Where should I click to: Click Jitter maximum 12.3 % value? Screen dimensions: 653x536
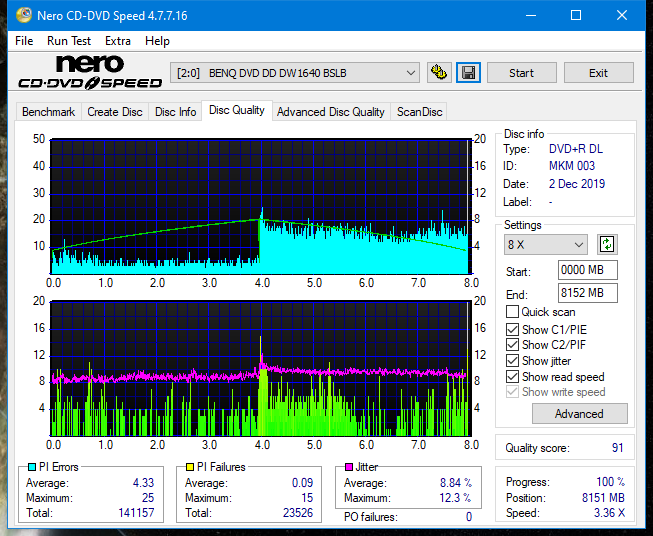(x=456, y=498)
